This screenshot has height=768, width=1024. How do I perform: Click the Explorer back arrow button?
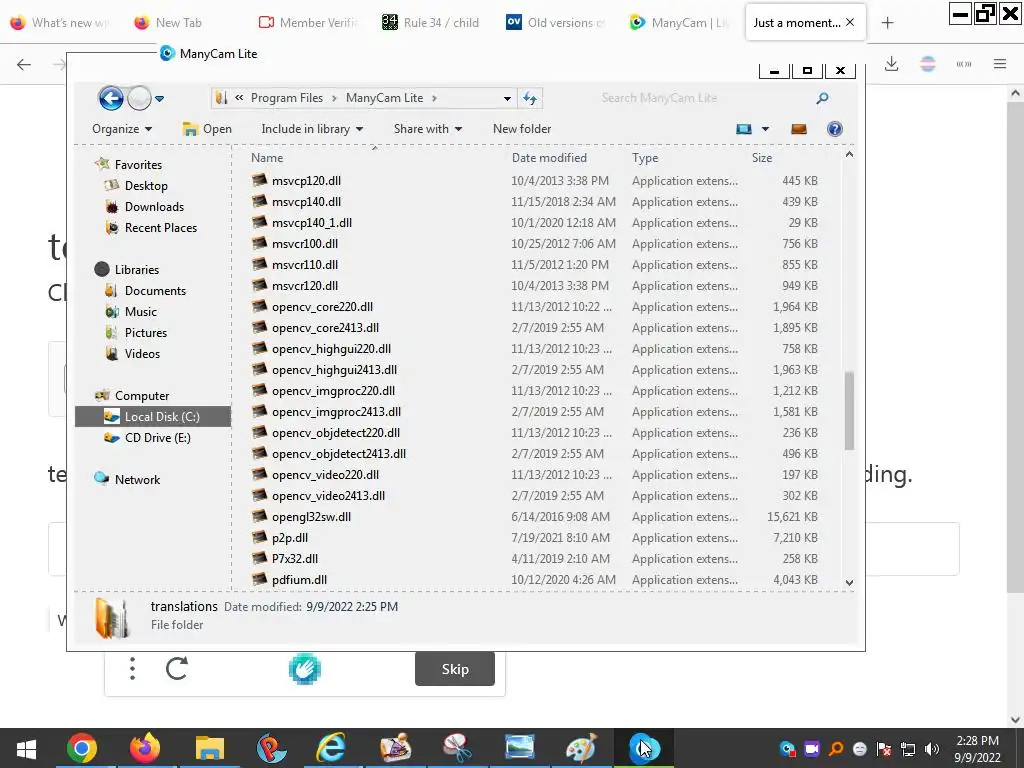(111, 99)
